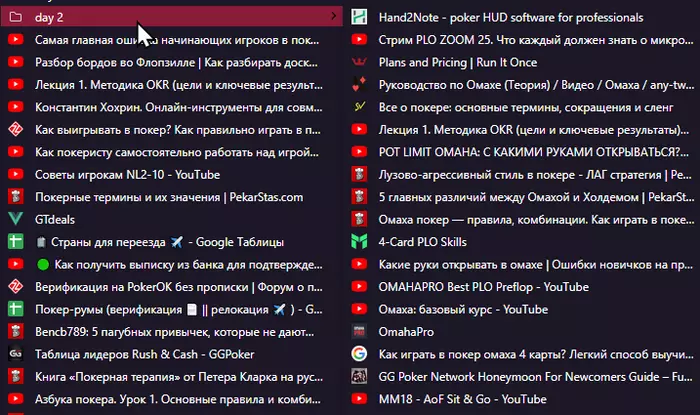Open MM18 - AoF Sit & Go bookmark
This screenshot has height=415, width=700.
coord(522,399)
